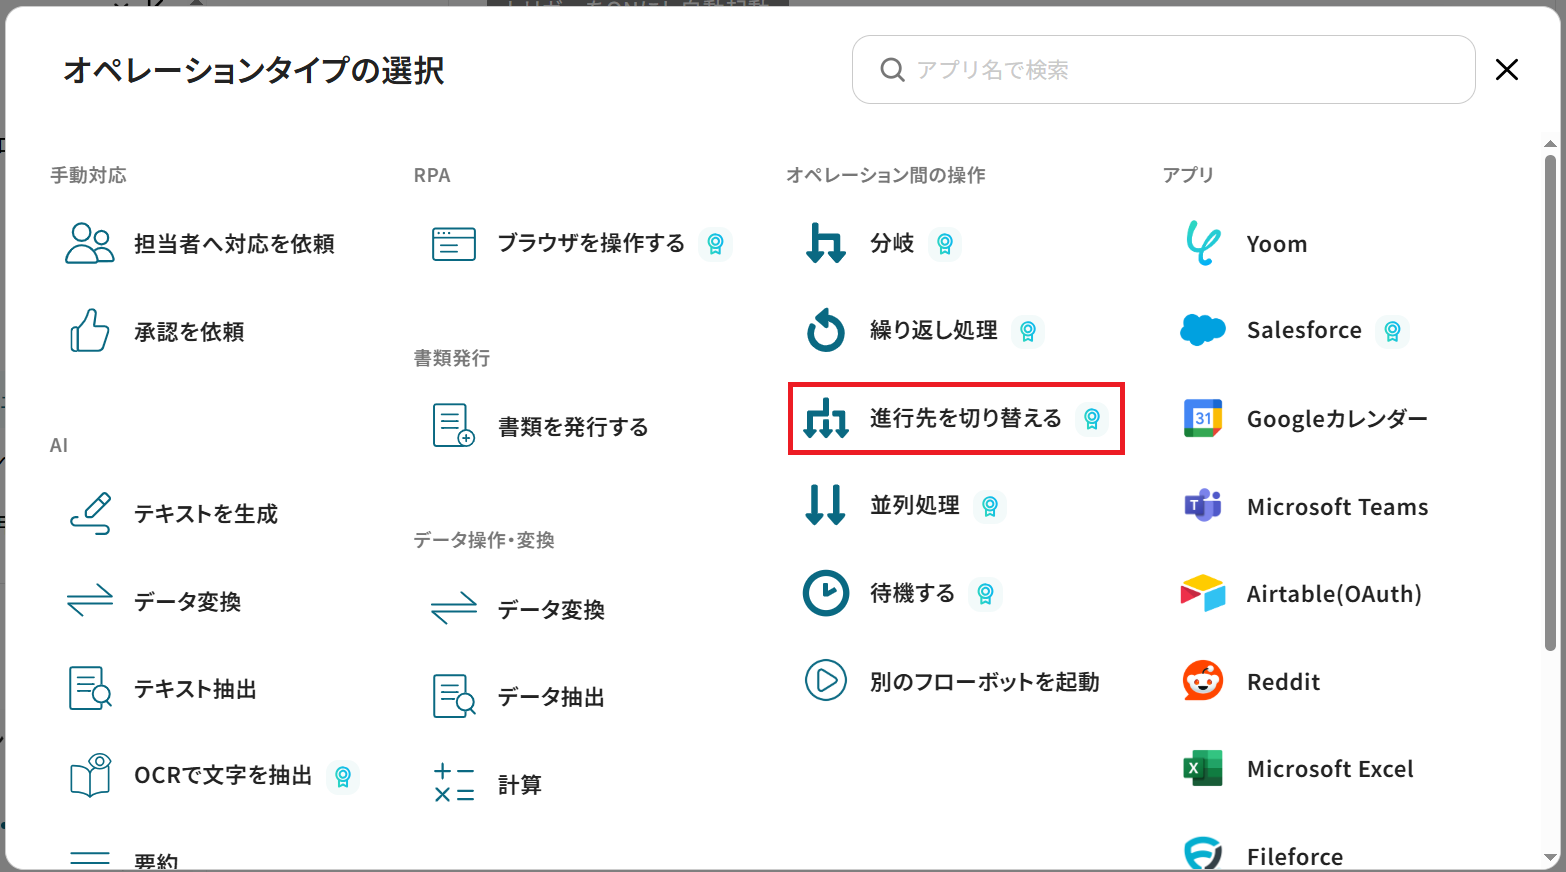Select 進行先を切り替える operation
The height and width of the screenshot is (872, 1566).
click(965, 418)
